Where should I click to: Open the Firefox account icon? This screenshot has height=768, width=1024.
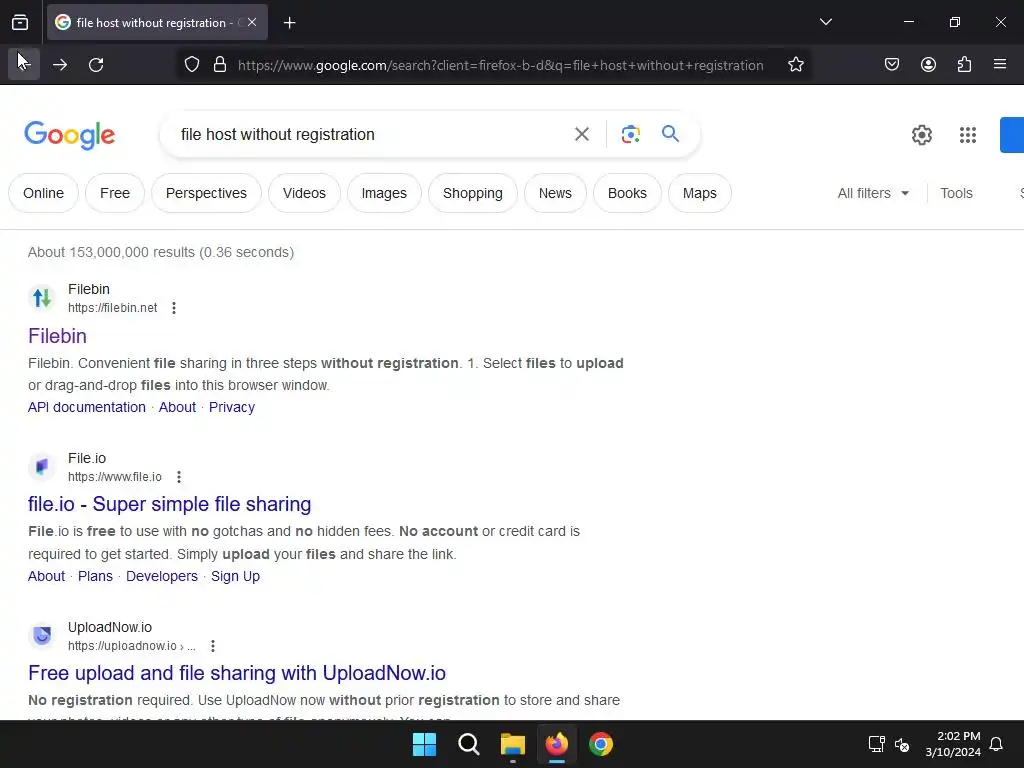928,64
